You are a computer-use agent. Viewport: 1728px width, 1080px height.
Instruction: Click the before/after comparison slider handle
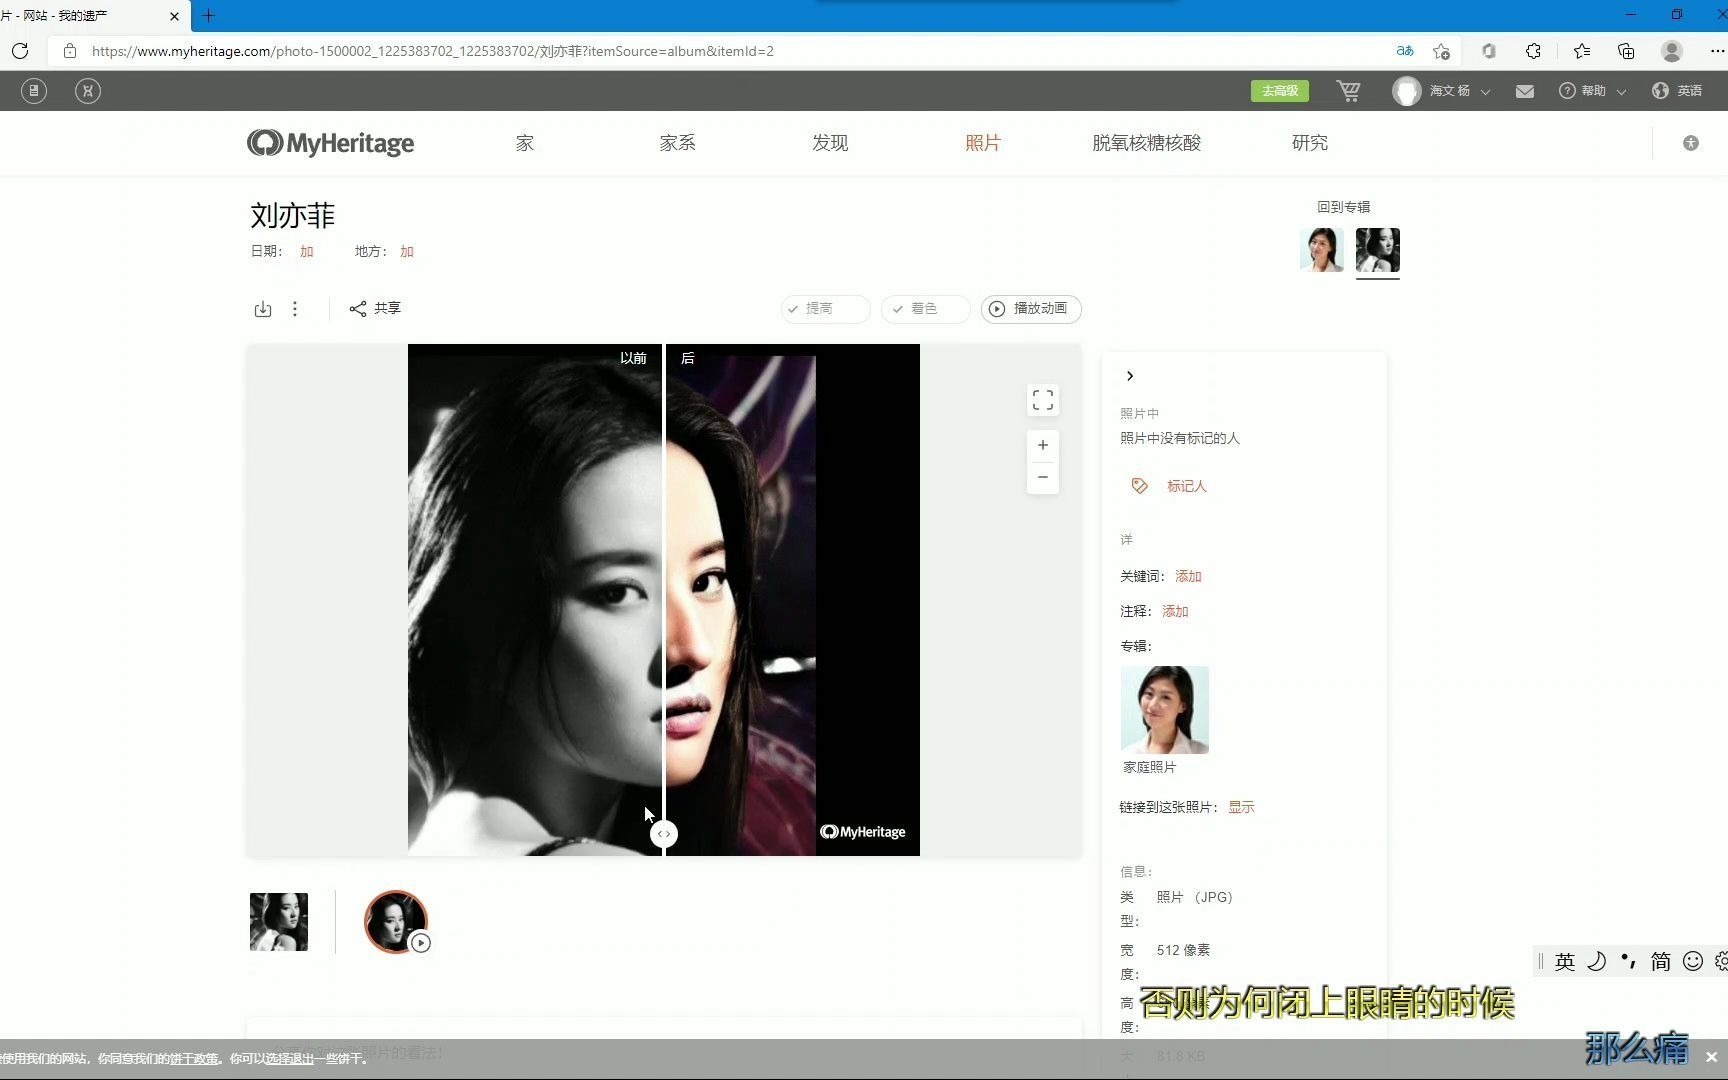pos(664,834)
